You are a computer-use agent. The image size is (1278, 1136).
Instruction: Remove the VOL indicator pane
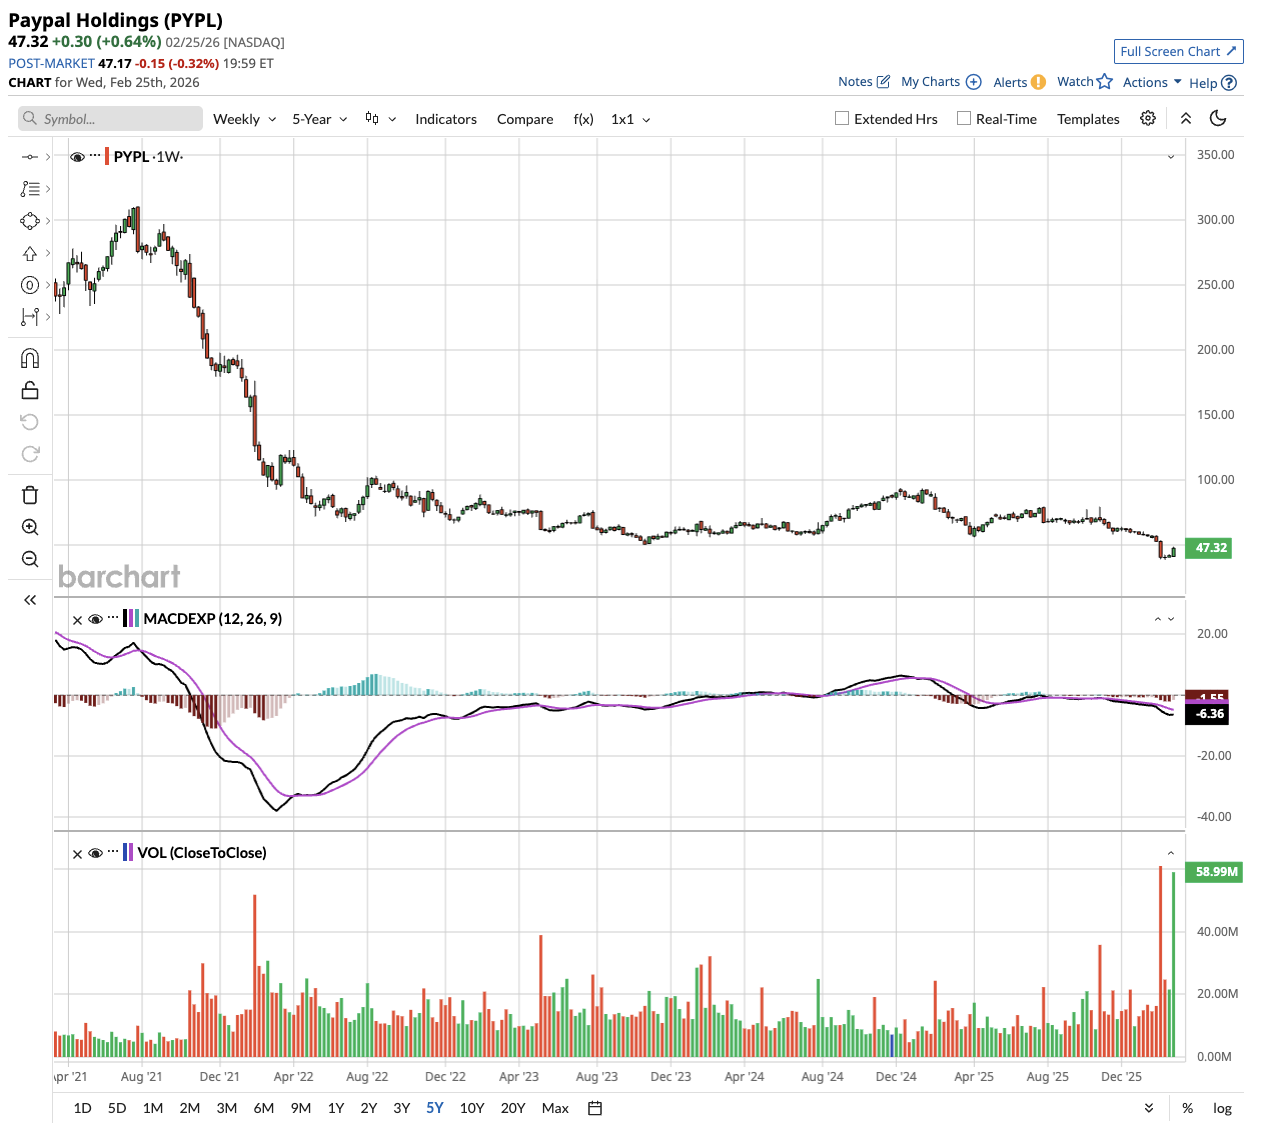pyautogui.click(x=77, y=854)
